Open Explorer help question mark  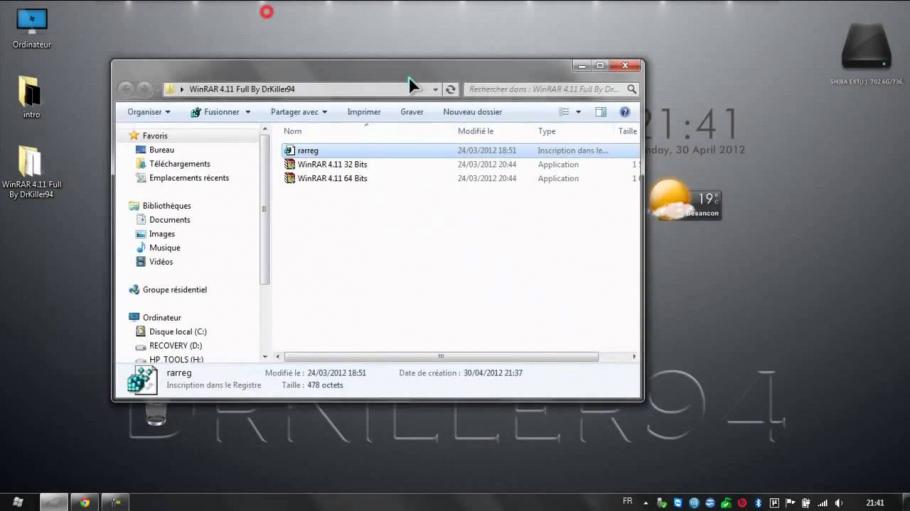[624, 111]
